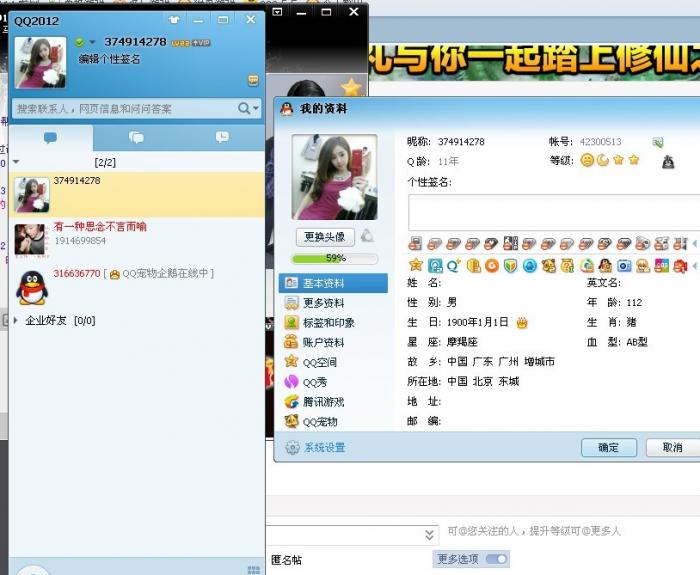
Task: Collapse the friend group showing [2/2]
Action: tap(17, 162)
